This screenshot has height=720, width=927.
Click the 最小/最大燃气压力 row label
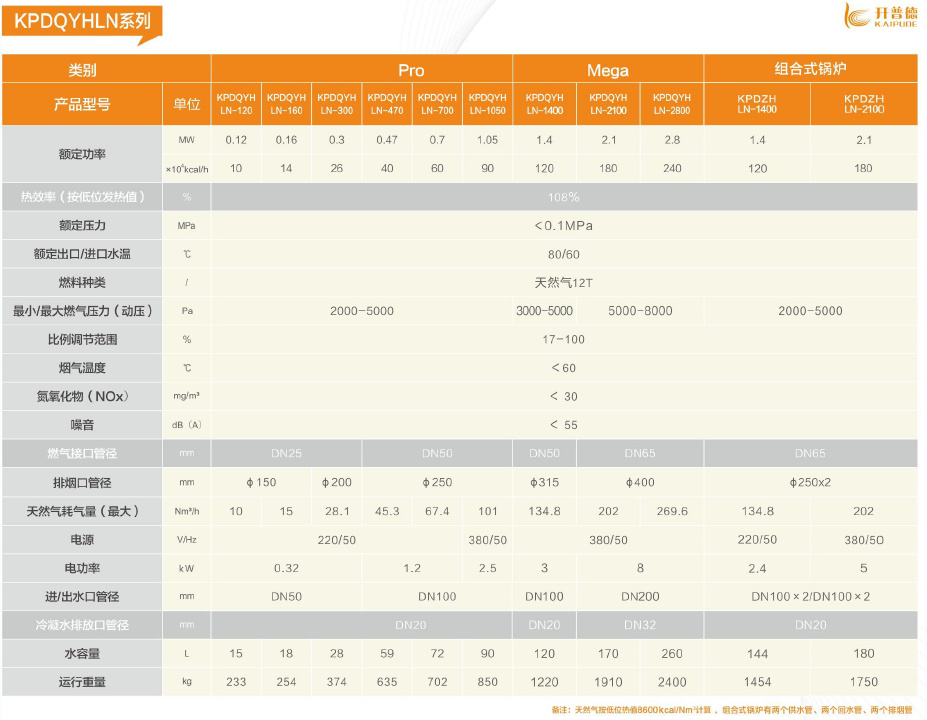pyautogui.click(x=82, y=311)
